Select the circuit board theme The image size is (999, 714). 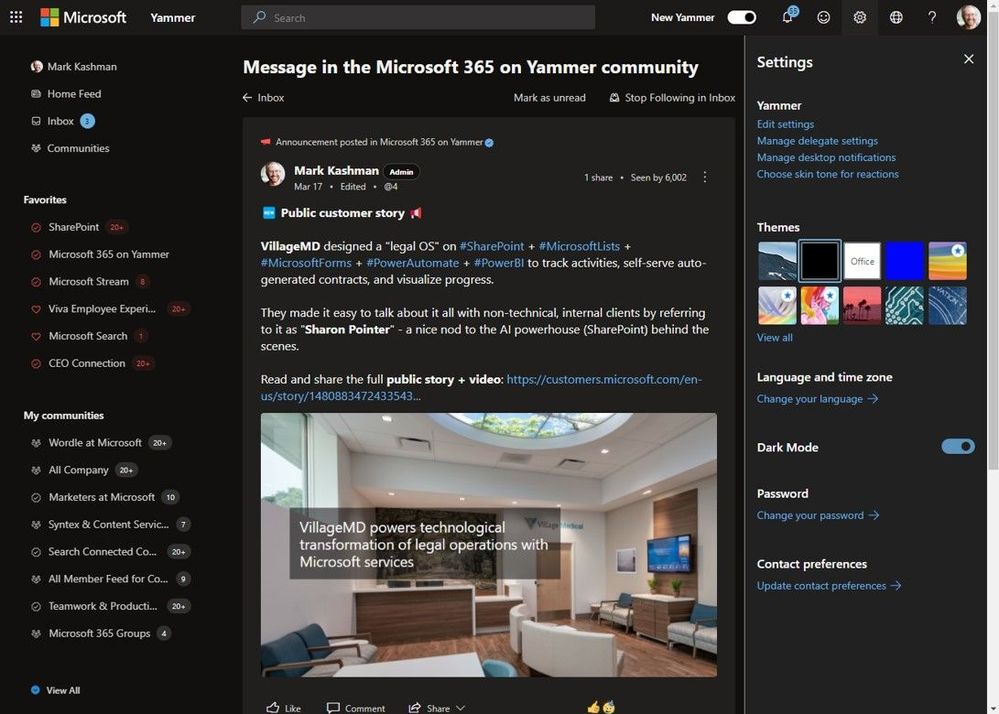904,305
